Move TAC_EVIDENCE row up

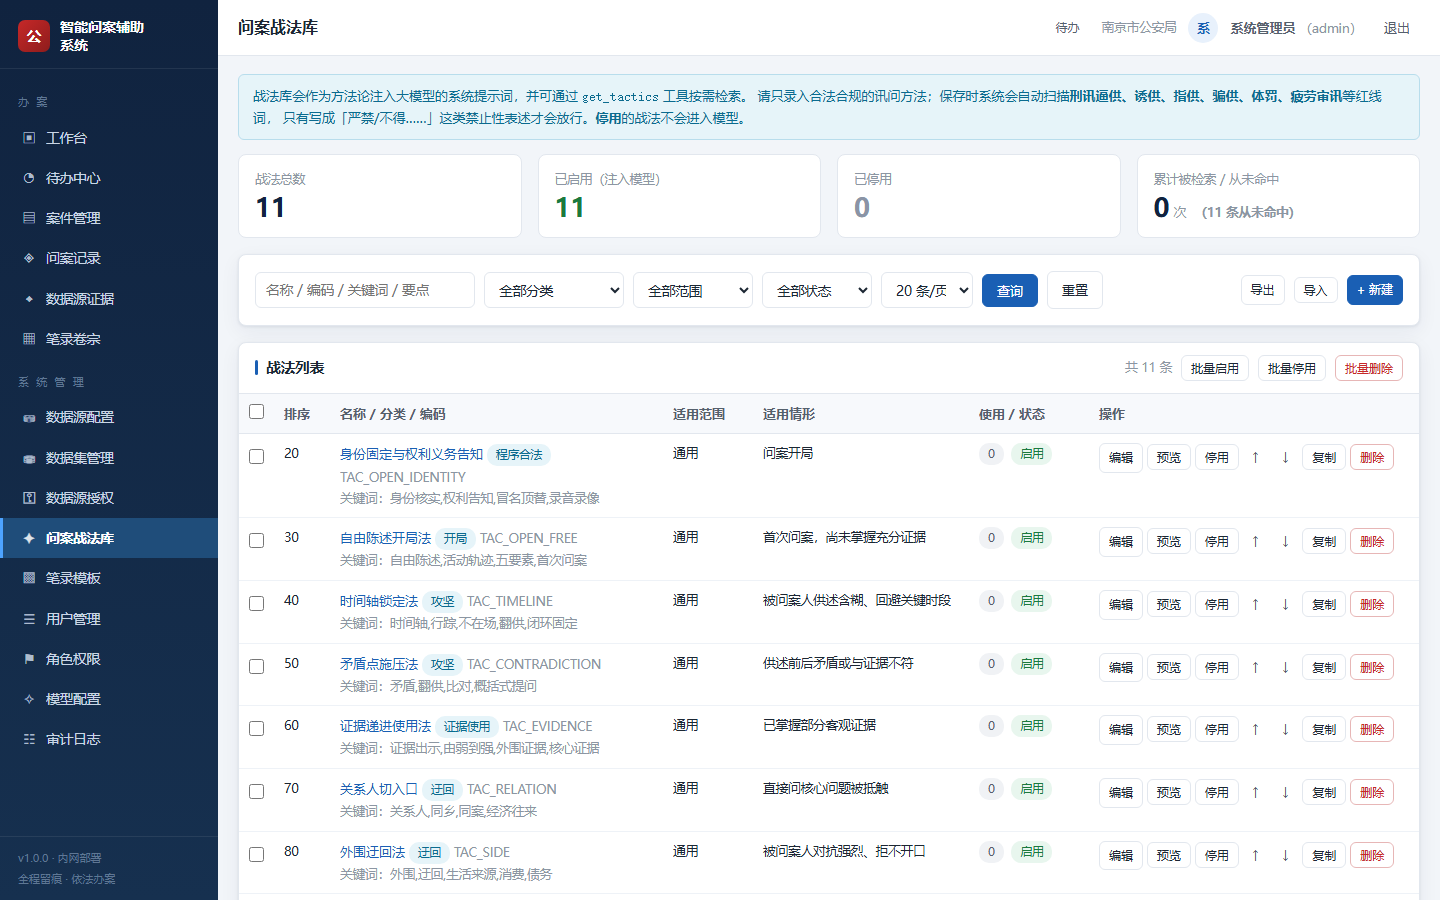(1255, 729)
